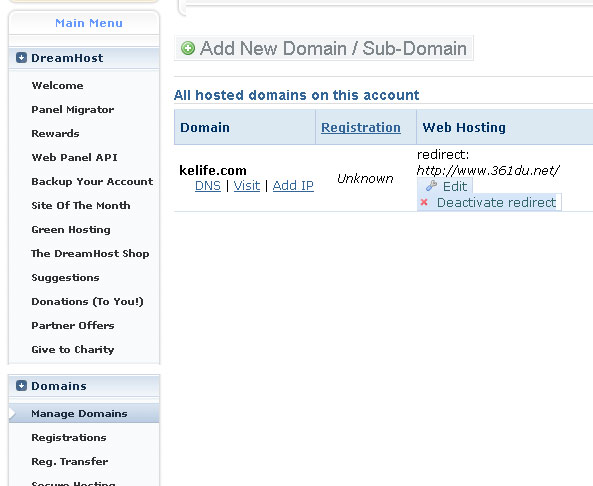This screenshot has width=593, height=486.
Task: Open Registrations under Domains
Action: [x=69, y=438]
